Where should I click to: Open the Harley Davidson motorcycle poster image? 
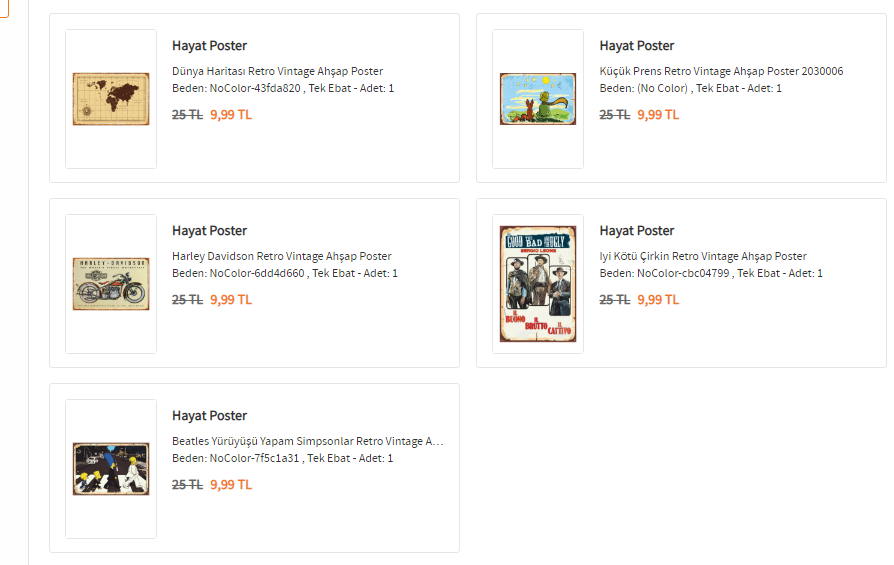pos(111,283)
